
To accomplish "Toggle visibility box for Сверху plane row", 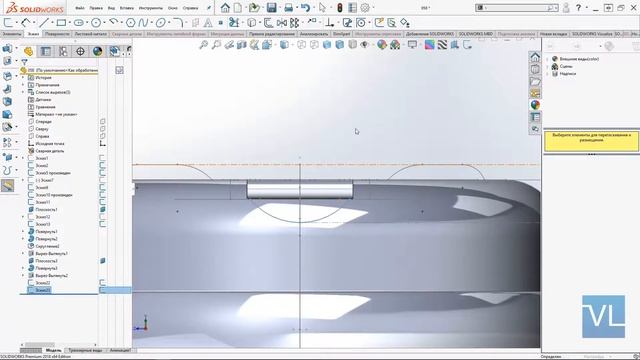I will (102, 129).
